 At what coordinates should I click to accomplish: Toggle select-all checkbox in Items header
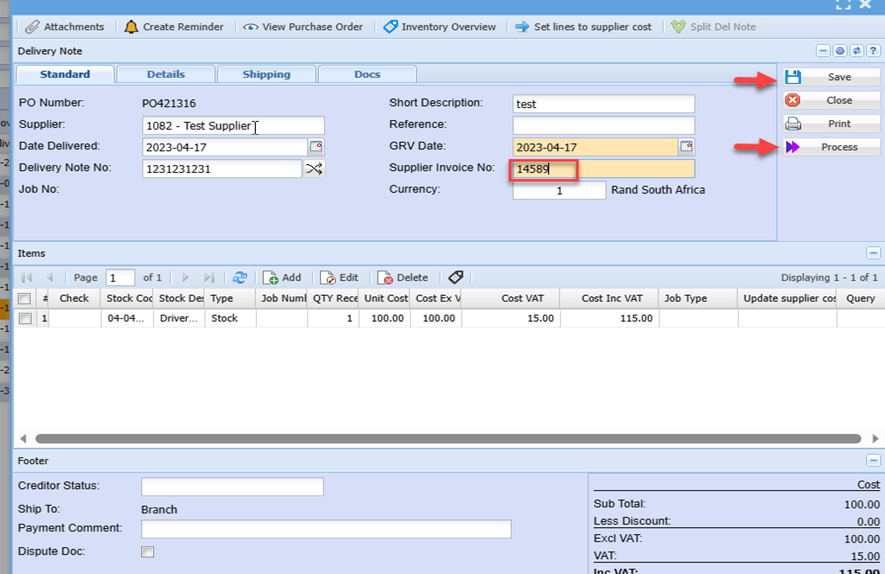coord(25,298)
